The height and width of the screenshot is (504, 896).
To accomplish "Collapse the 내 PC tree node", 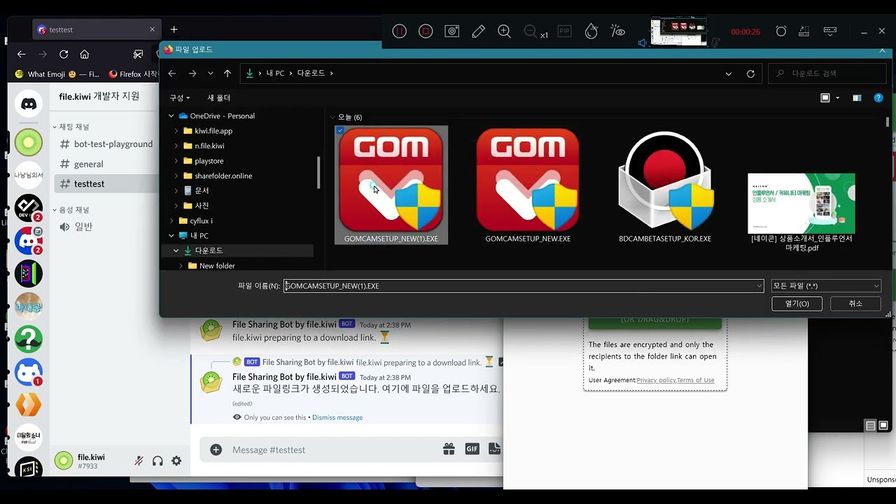I will click(171, 235).
